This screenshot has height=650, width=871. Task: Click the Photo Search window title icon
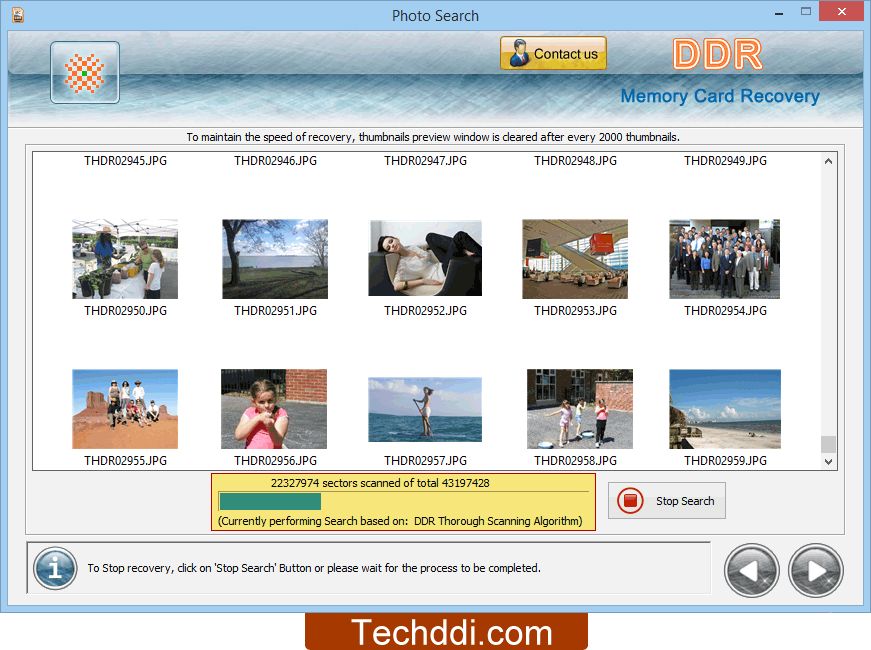point(18,15)
